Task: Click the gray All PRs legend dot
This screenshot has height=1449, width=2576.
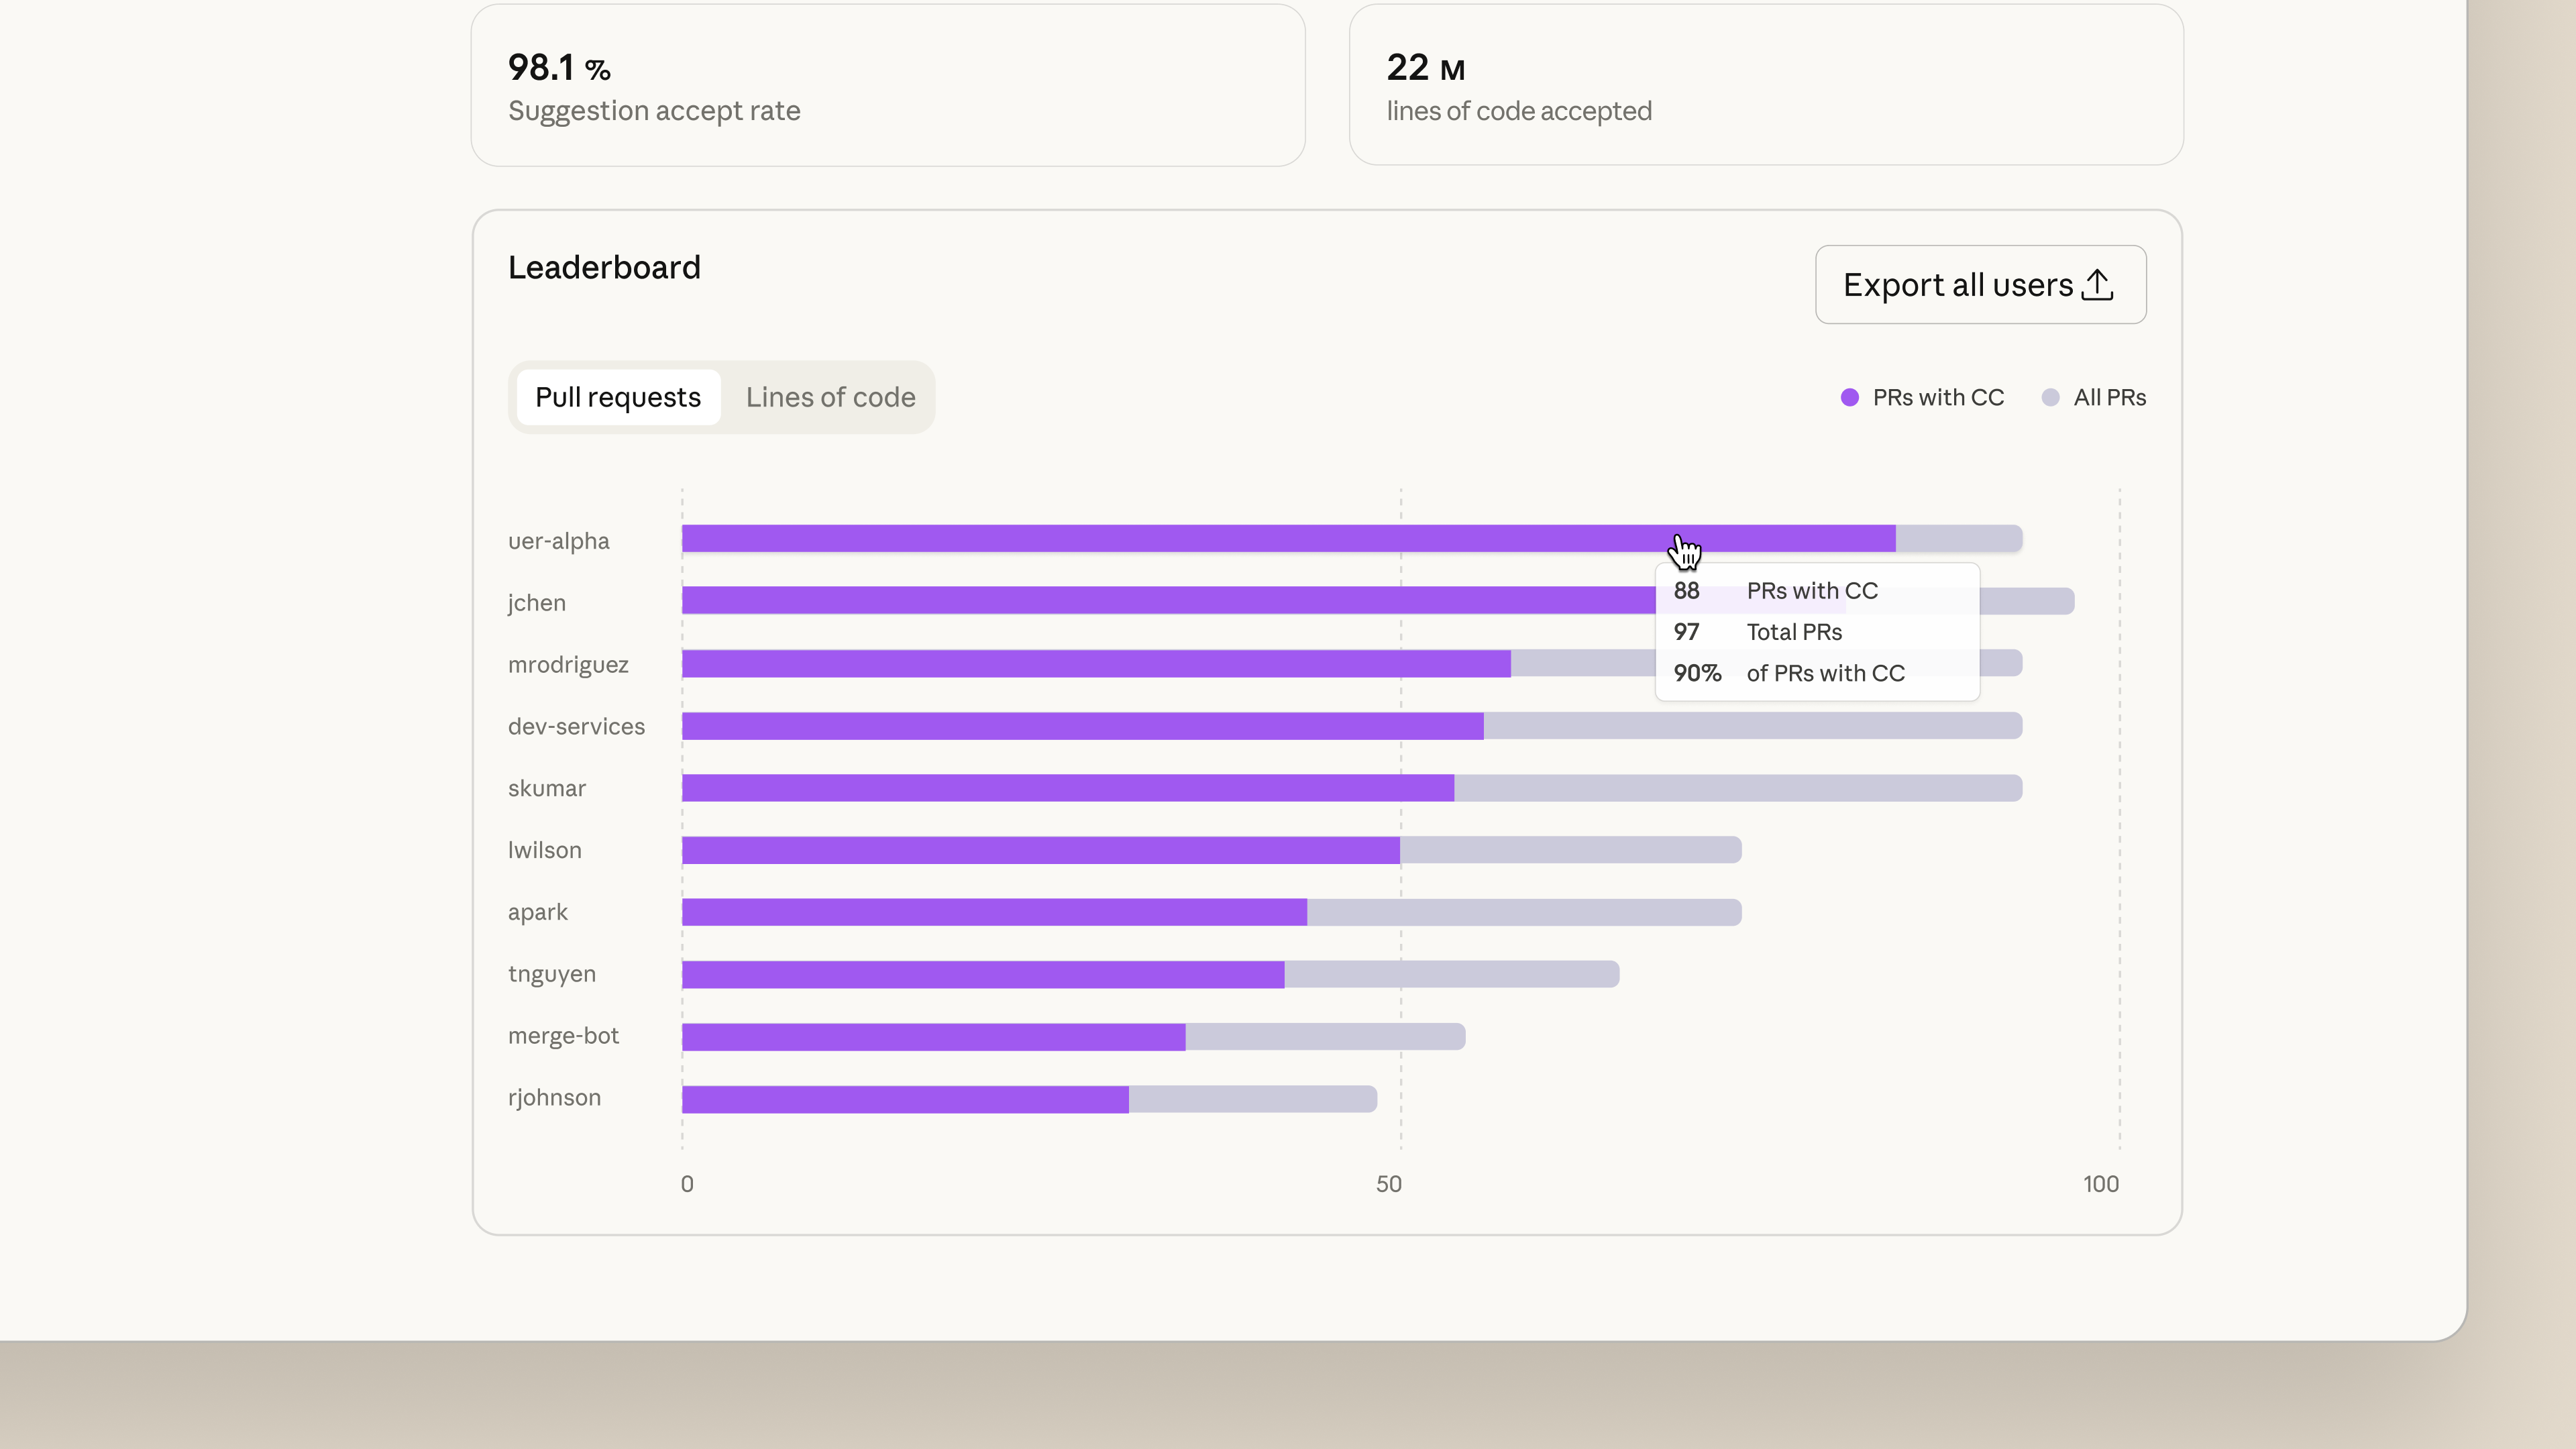Action: point(2050,398)
